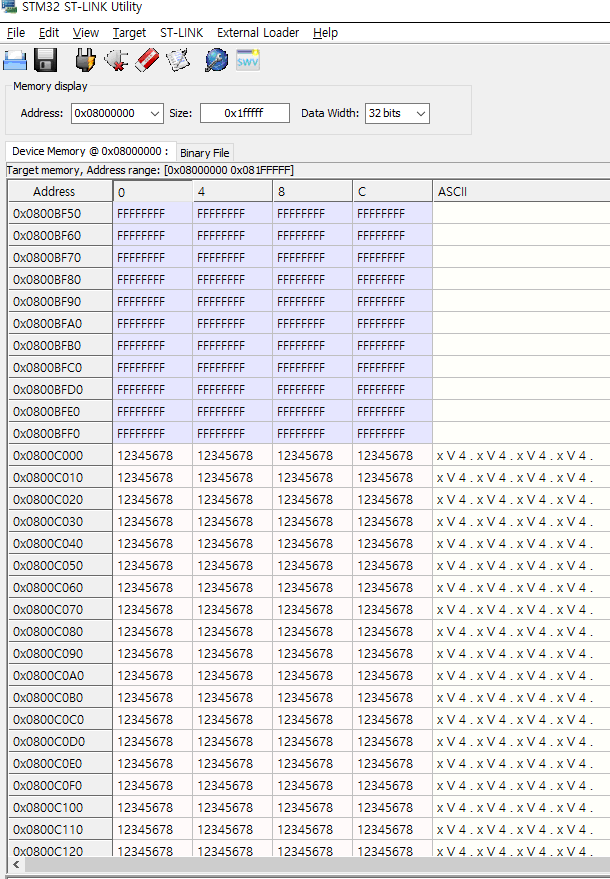Open the SWV viewer icon
610x879 pixels.
[x=247, y=61]
